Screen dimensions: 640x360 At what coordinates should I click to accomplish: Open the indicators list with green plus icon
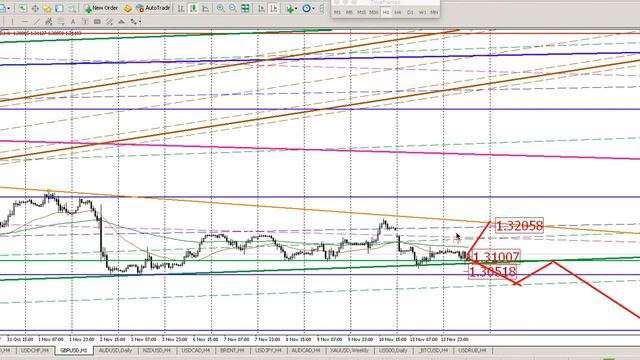[289, 9]
